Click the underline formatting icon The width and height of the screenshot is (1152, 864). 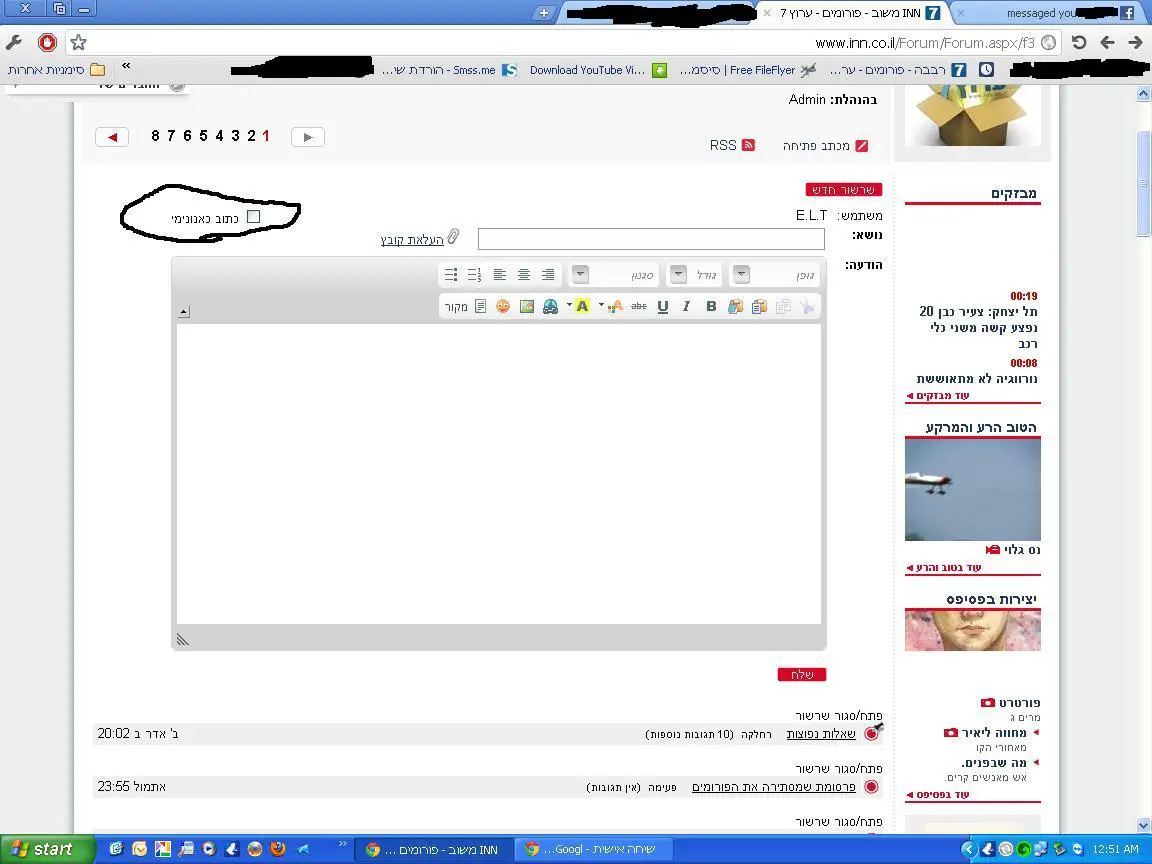662,307
